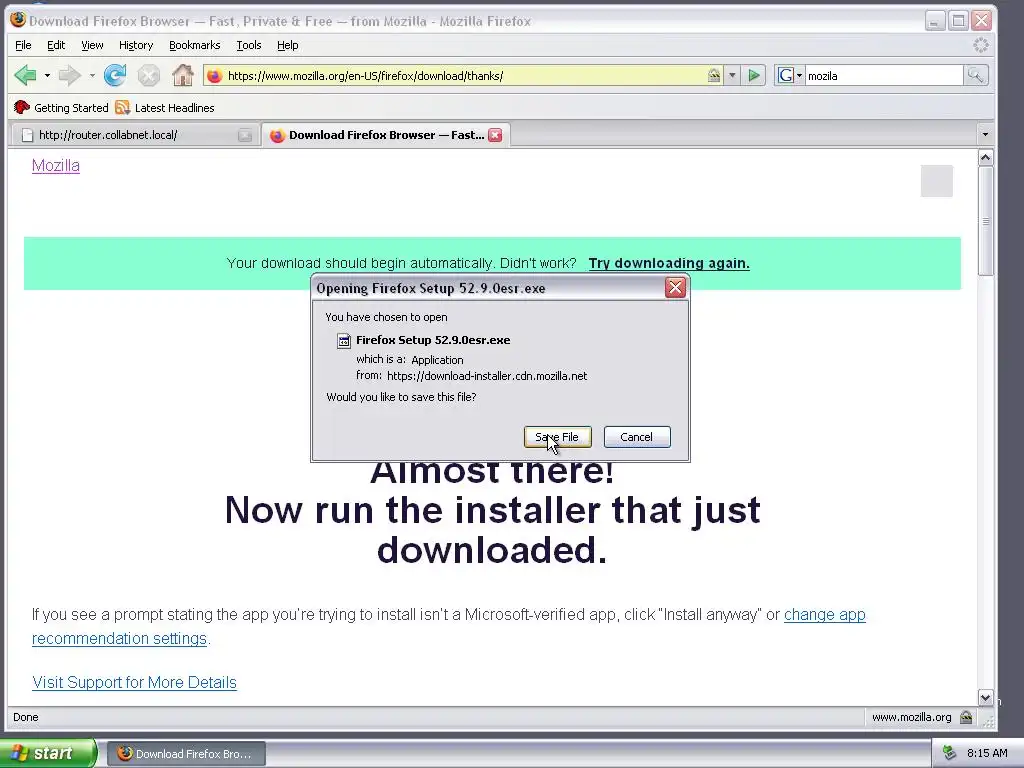Click the scrollbar down arrow
Screen dimensions: 1024x768
click(x=985, y=697)
